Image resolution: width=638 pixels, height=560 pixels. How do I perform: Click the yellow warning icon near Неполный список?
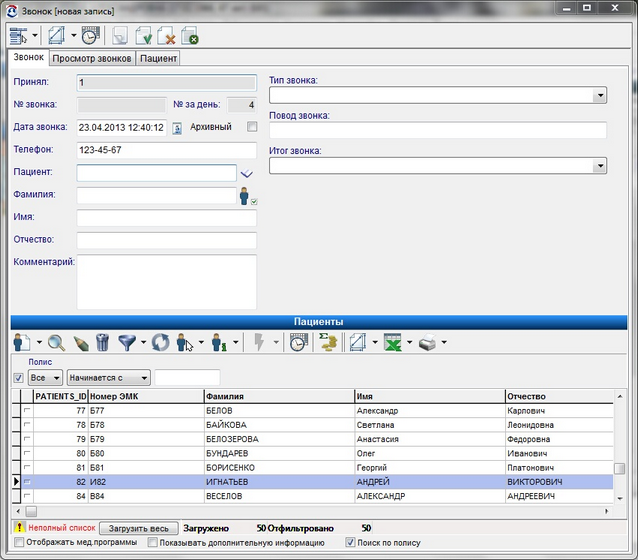point(19,527)
